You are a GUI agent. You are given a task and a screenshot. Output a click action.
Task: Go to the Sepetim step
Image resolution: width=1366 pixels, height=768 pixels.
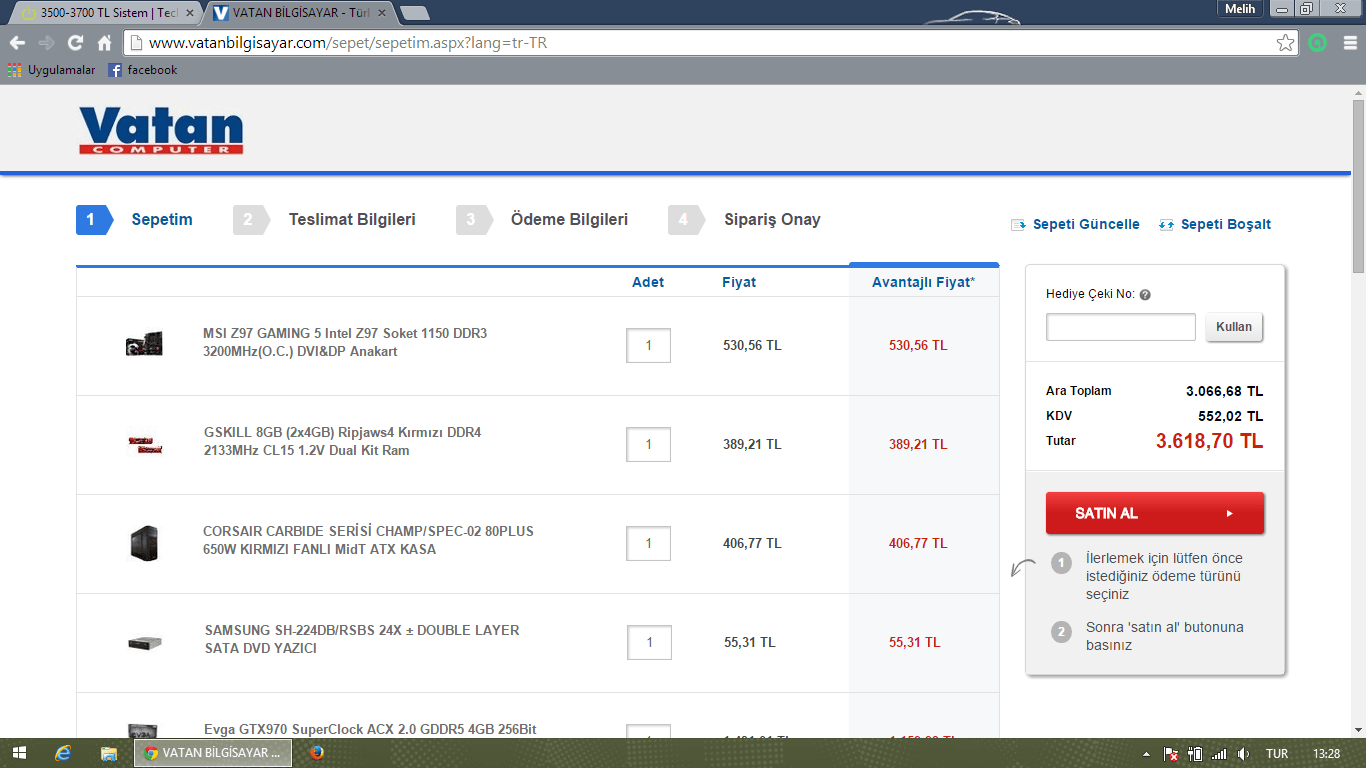click(135, 220)
